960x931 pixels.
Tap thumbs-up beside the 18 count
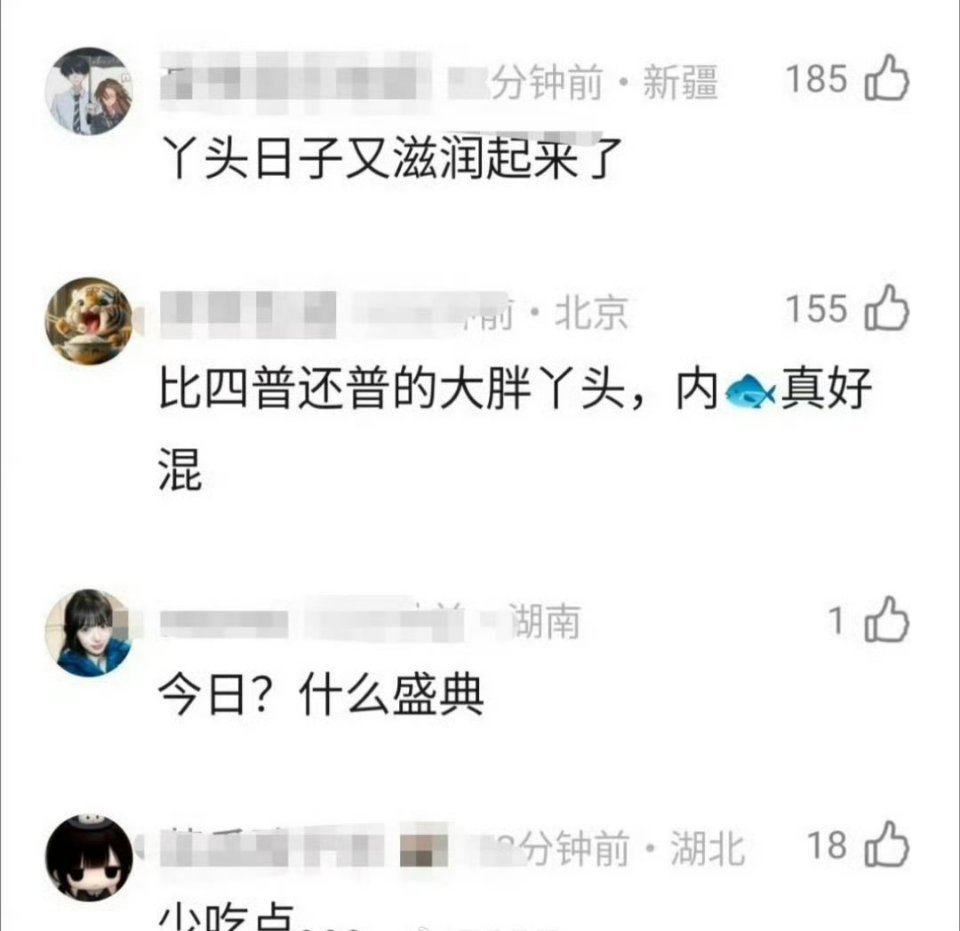click(x=887, y=845)
